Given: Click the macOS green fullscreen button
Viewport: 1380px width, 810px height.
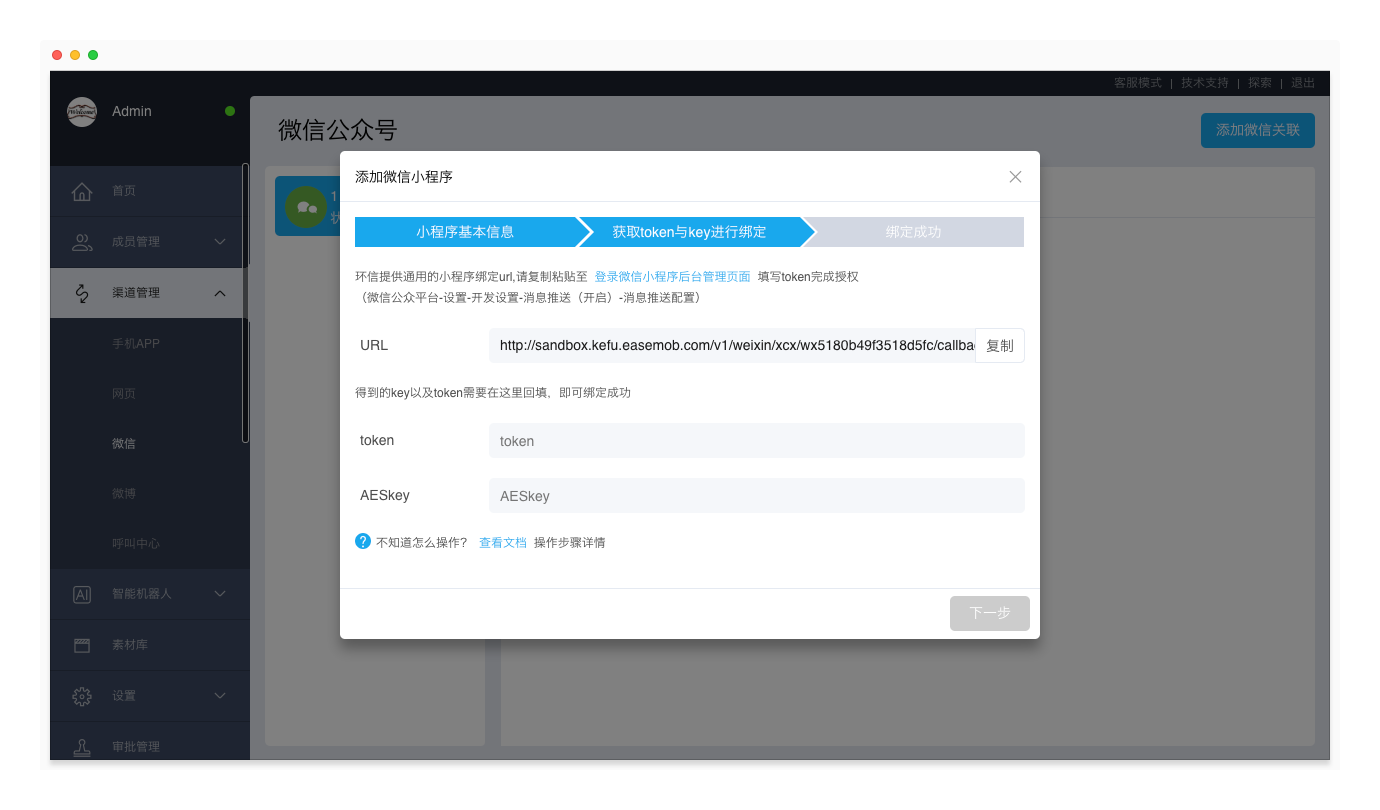Looking at the screenshot, I should (93, 55).
